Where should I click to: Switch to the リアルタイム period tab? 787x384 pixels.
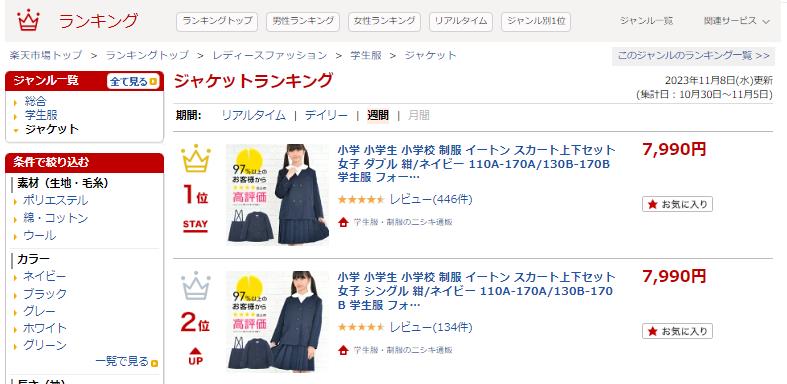pyautogui.click(x=253, y=115)
